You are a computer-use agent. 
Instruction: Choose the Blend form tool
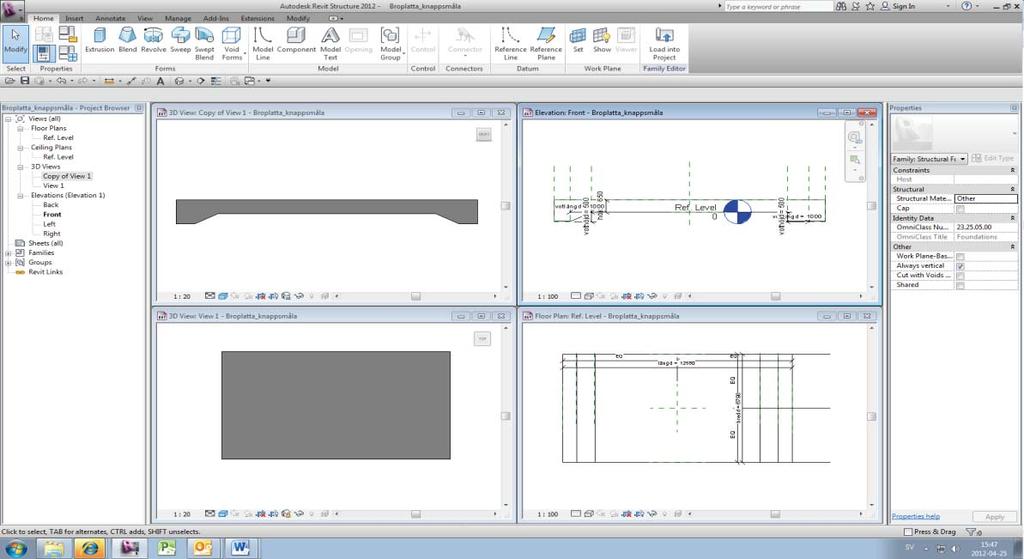[127, 40]
